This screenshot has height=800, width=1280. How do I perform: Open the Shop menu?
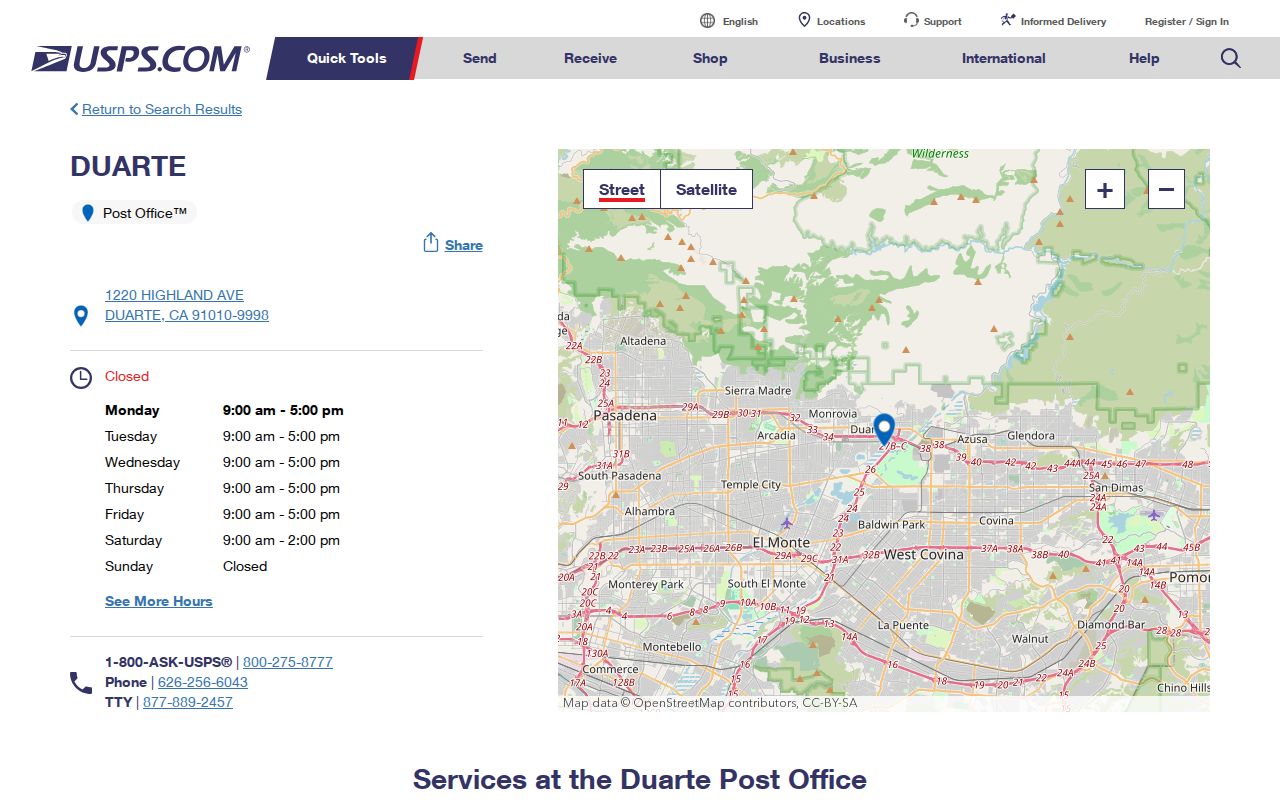[710, 58]
